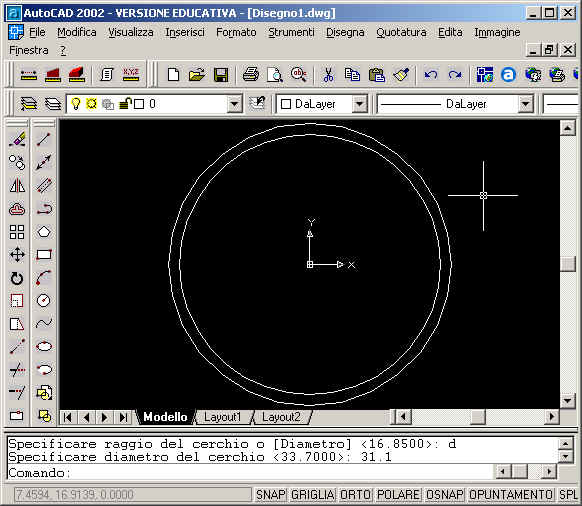582x506 pixels.
Task: Click the POLARE status bar button
Action: point(398,494)
